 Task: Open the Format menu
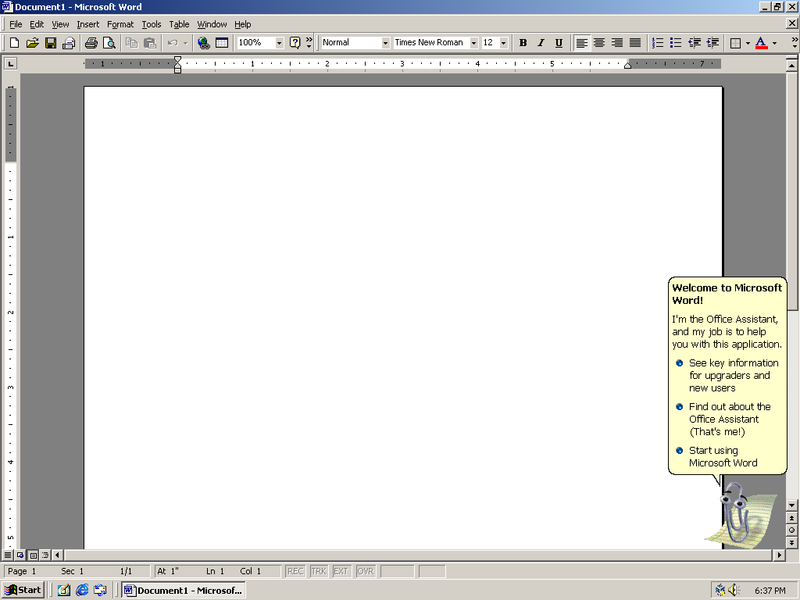click(120, 24)
